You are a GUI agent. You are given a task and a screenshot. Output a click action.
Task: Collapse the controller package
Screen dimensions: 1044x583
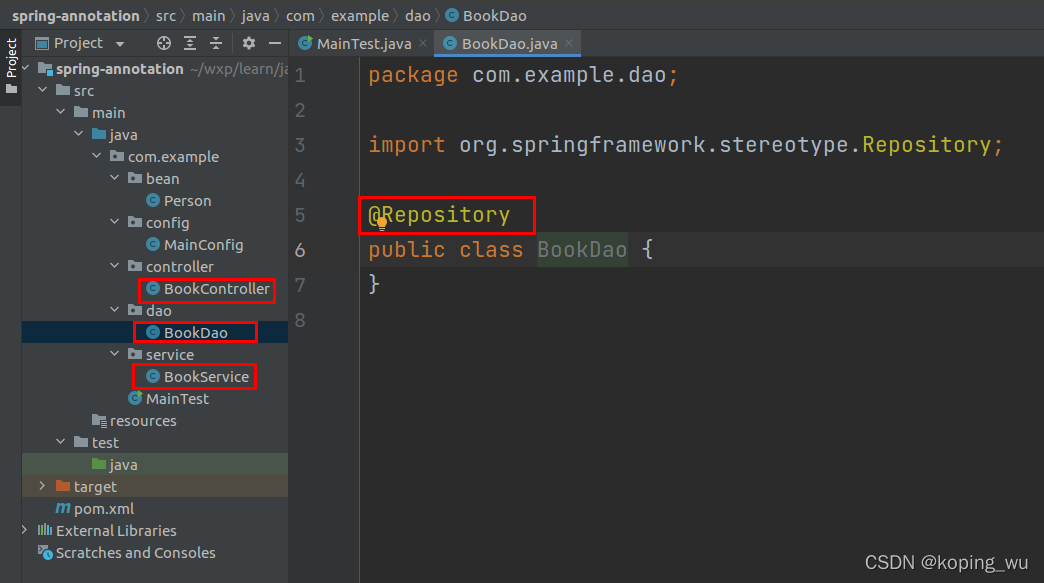(115, 266)
